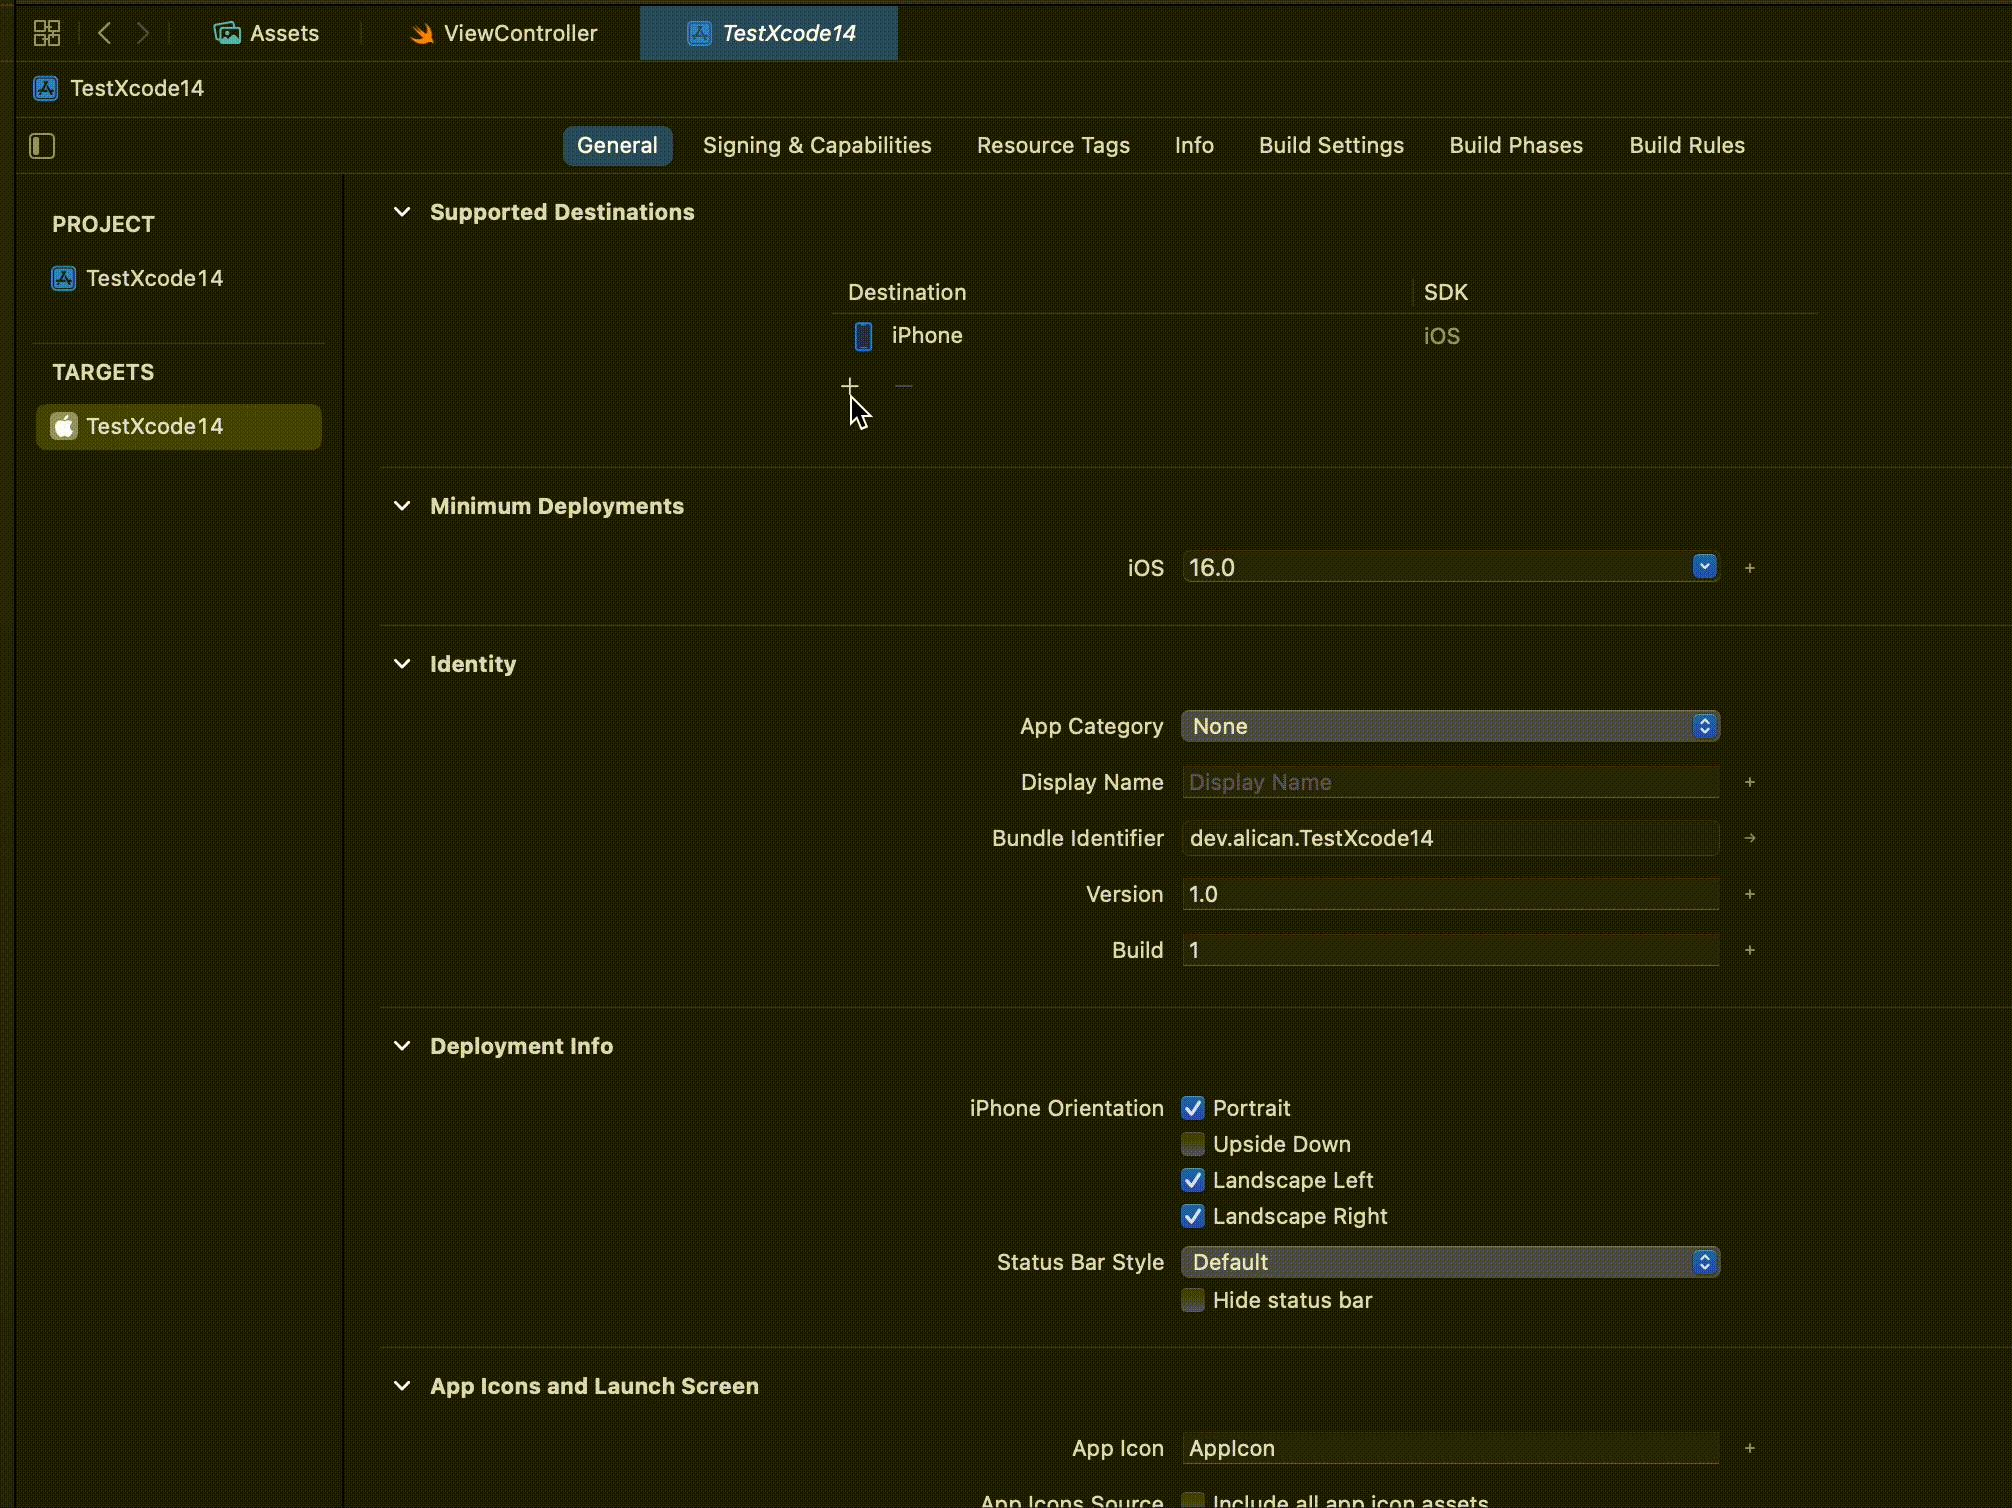Screen dimensions: 2012x1508
Task: Toggle Portrait orientation checkbox
Action: pos(1193,1108)
